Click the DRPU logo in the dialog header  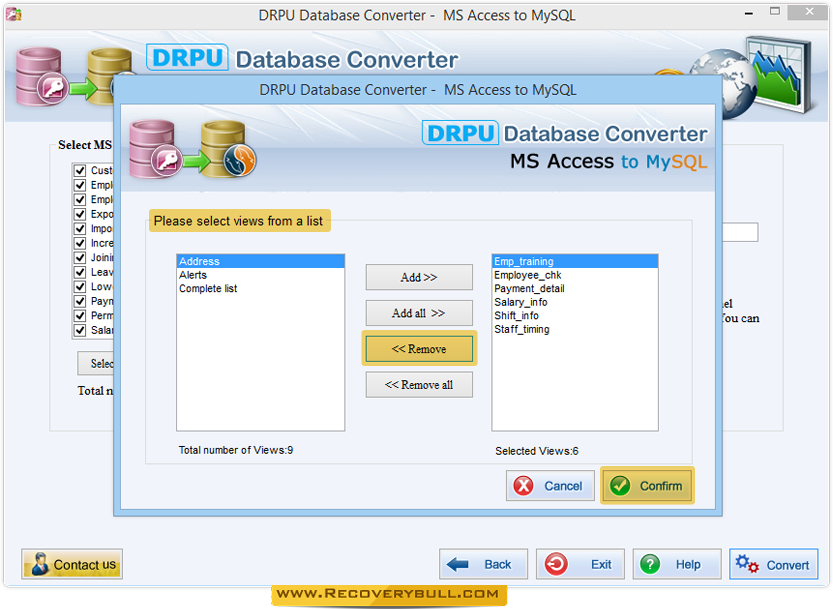coord(460,133)
